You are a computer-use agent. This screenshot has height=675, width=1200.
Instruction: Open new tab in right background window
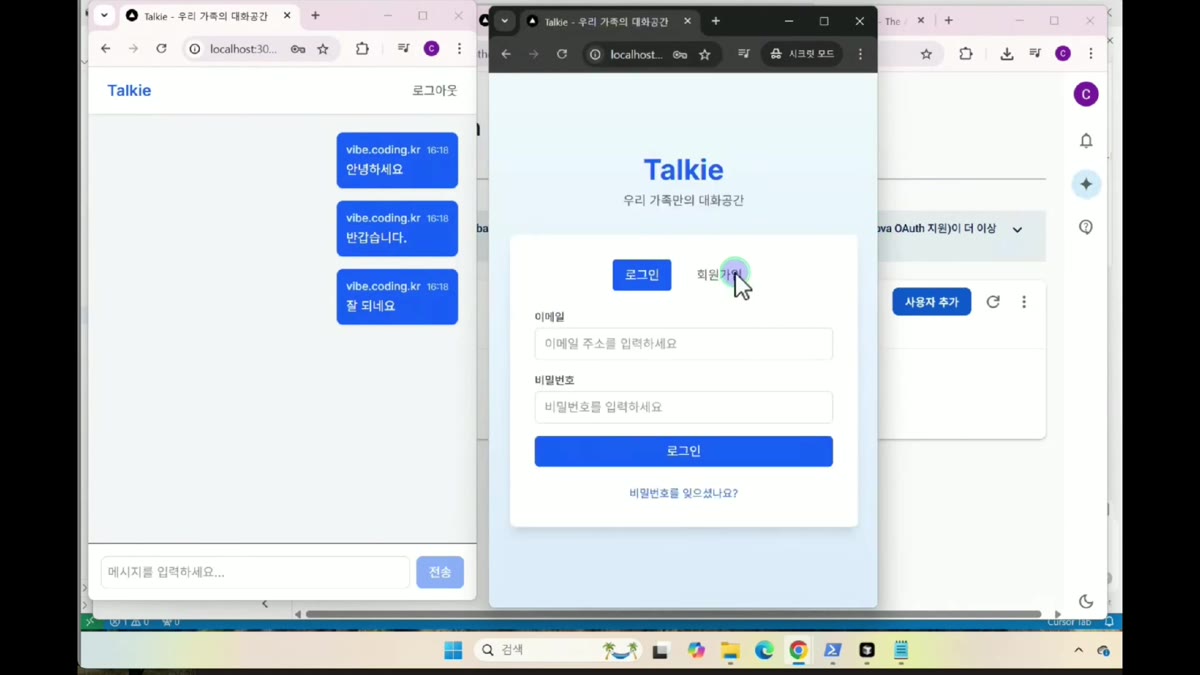tap(948, 21)
